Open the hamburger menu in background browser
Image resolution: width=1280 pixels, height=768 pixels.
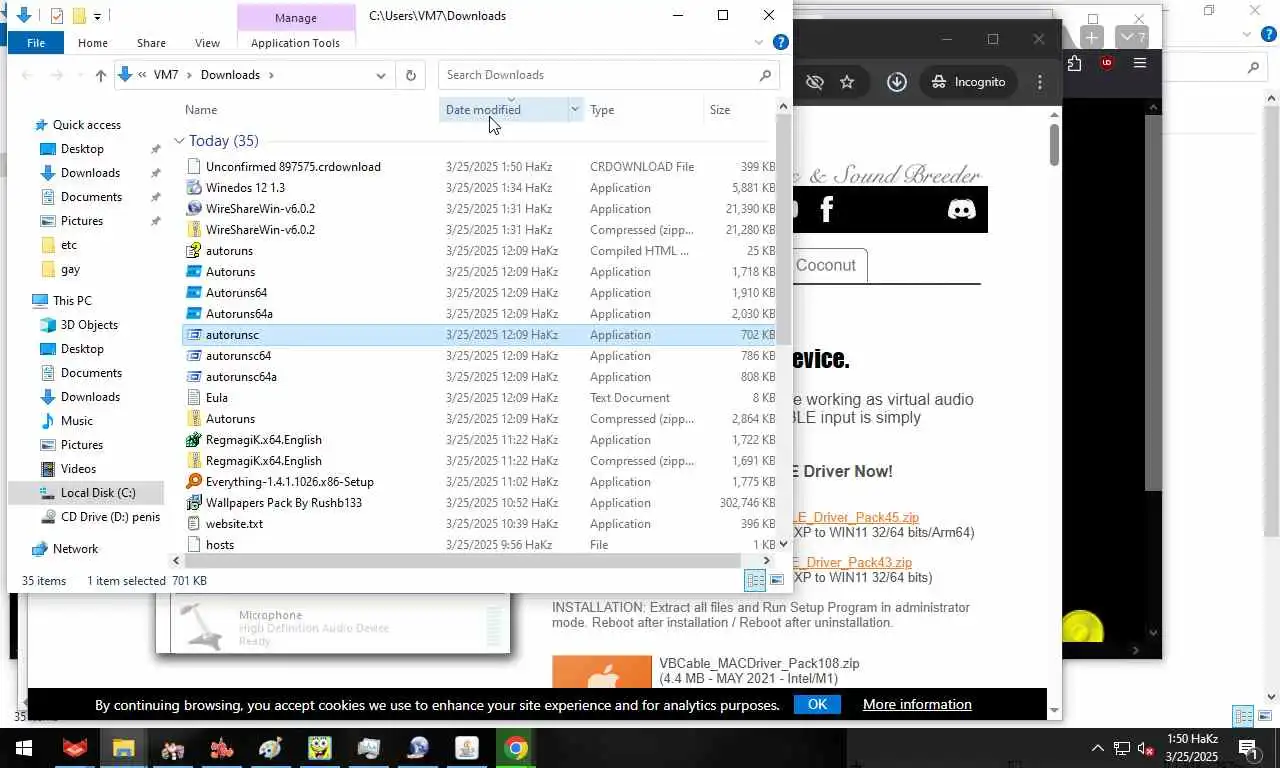[x=1139, y=63]
